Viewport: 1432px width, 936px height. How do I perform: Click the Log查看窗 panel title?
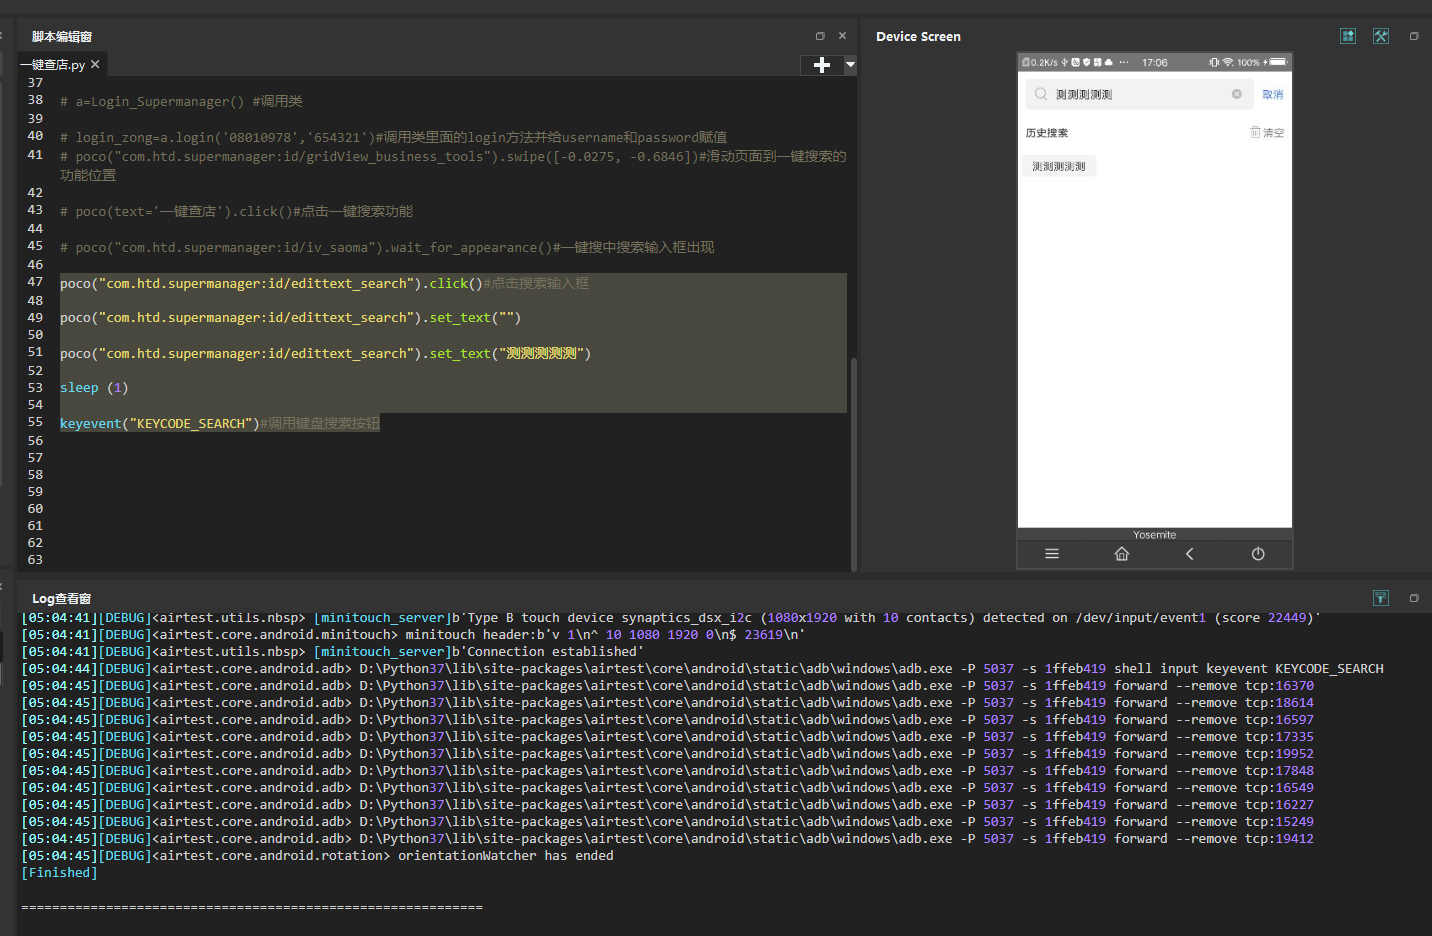tap(62, 599)
